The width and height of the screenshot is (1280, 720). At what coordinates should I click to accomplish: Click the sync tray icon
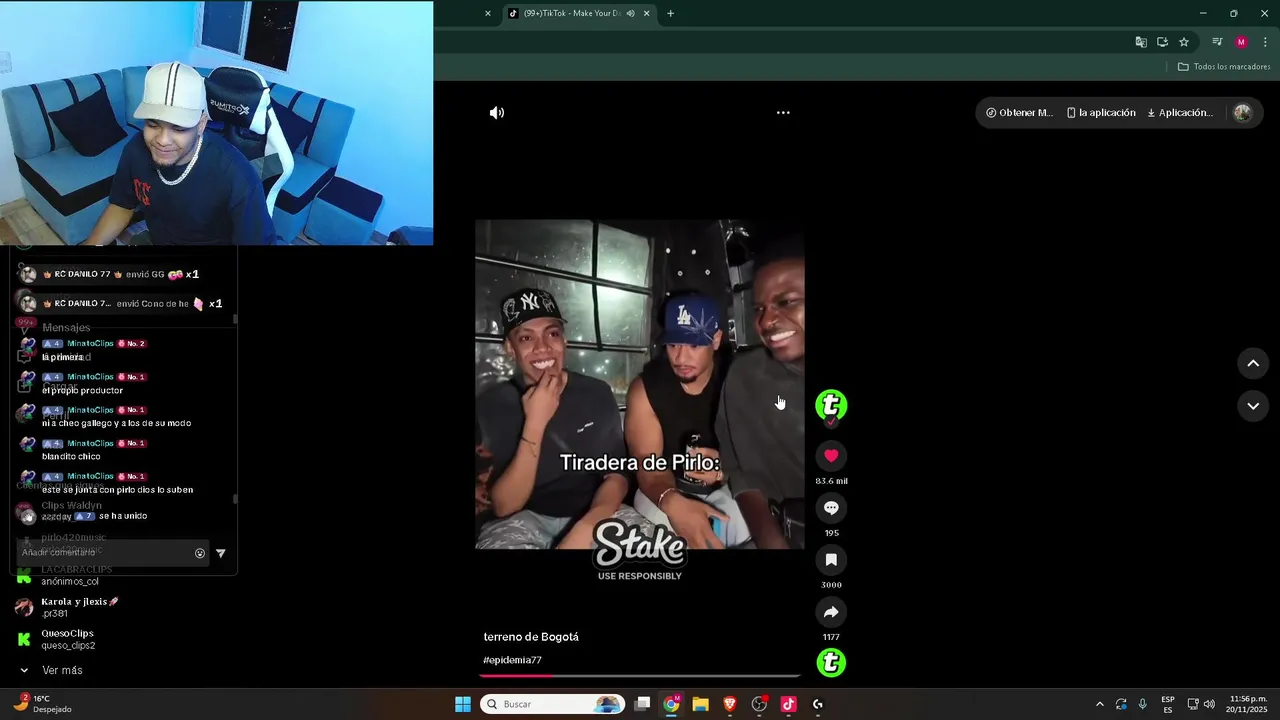click(1121, 704)
